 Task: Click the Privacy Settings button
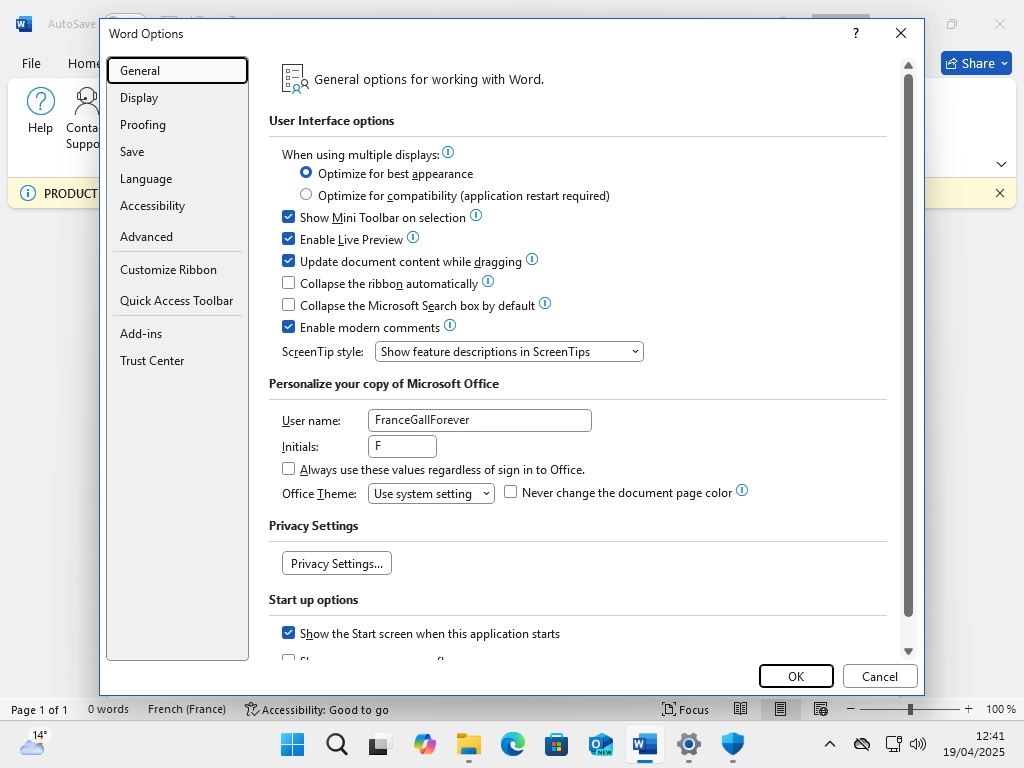pos(337,564)
